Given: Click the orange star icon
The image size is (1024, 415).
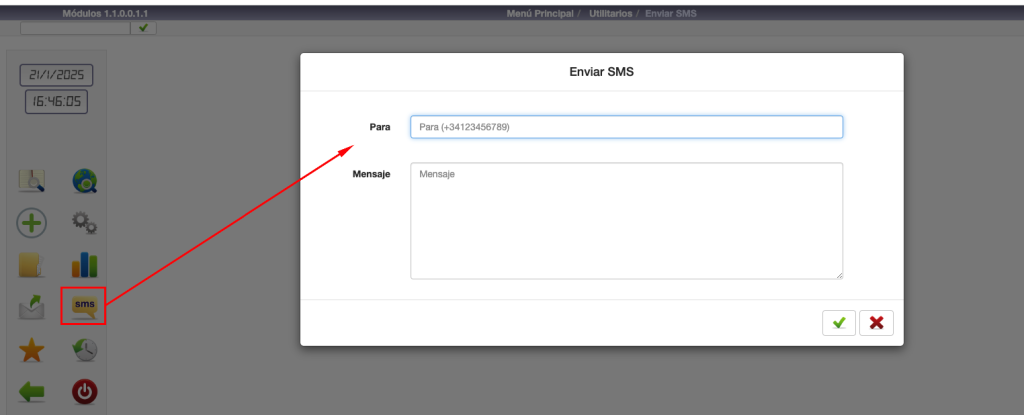Looking at the screenshot, I should pos(32,350).
